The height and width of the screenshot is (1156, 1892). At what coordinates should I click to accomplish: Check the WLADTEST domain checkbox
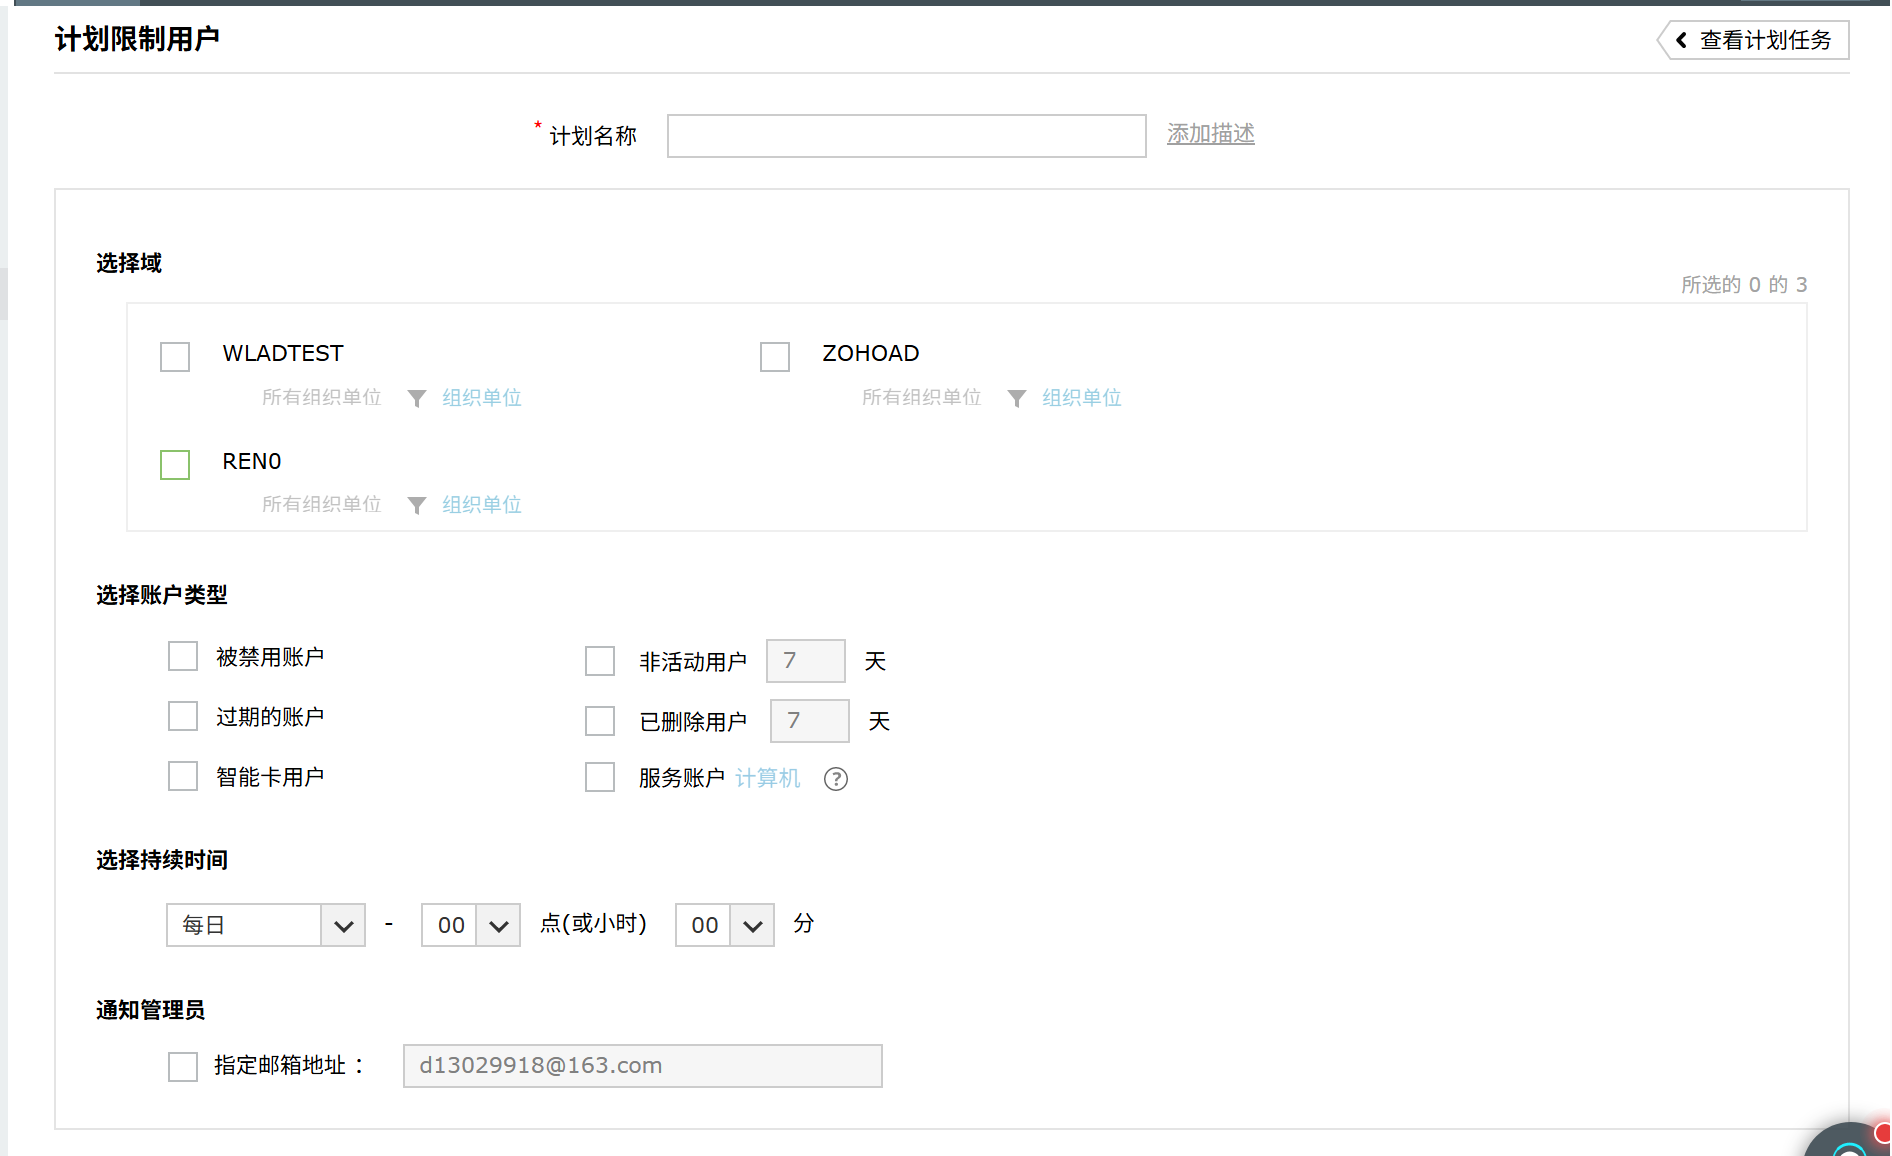tap(175, 357)
